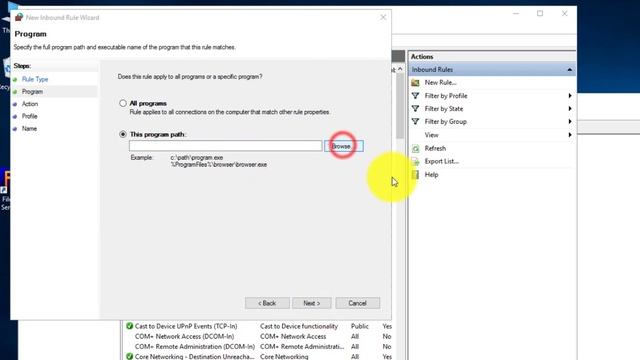
Task: Click the rules list vertical scrollbar thumb
Action: point(400,107)
